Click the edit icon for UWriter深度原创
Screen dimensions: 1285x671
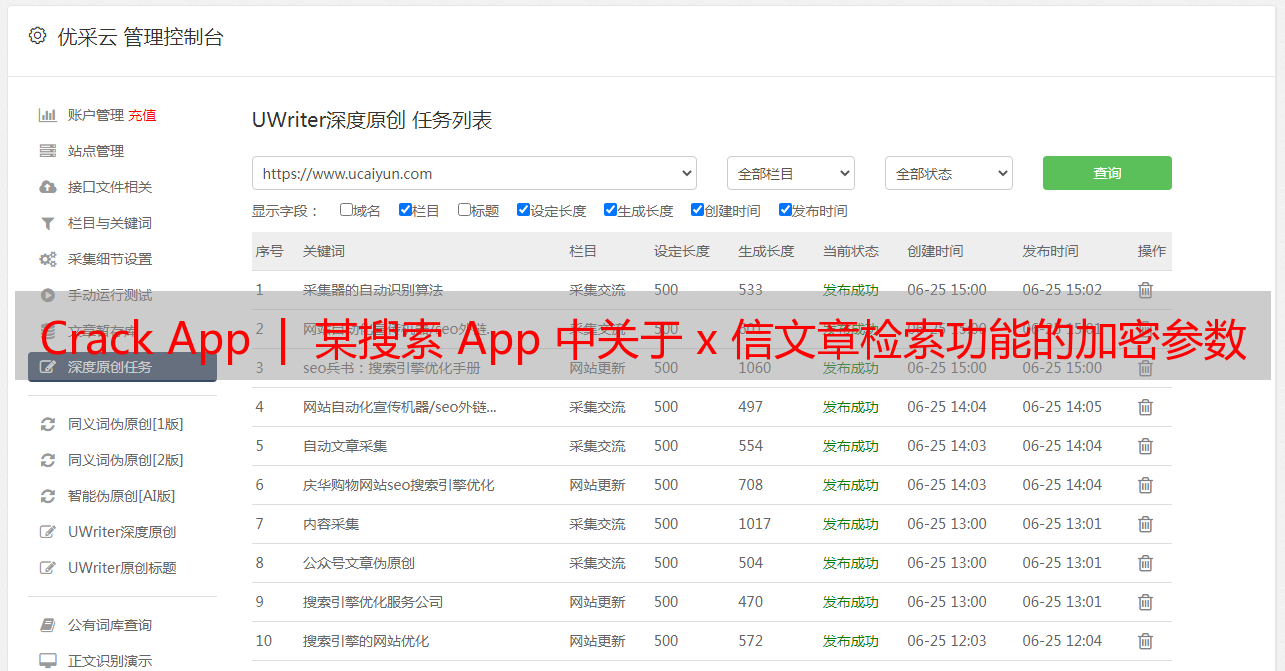[x=47, y=532]
